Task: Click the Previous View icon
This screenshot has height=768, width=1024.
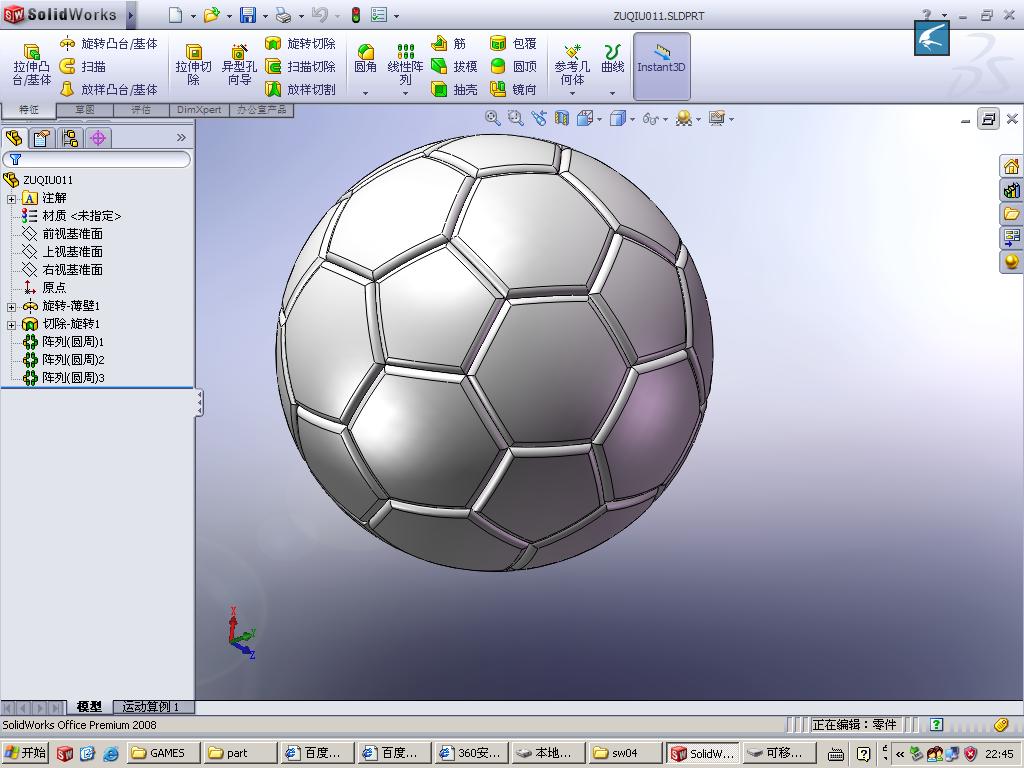Action: point(539,118)
